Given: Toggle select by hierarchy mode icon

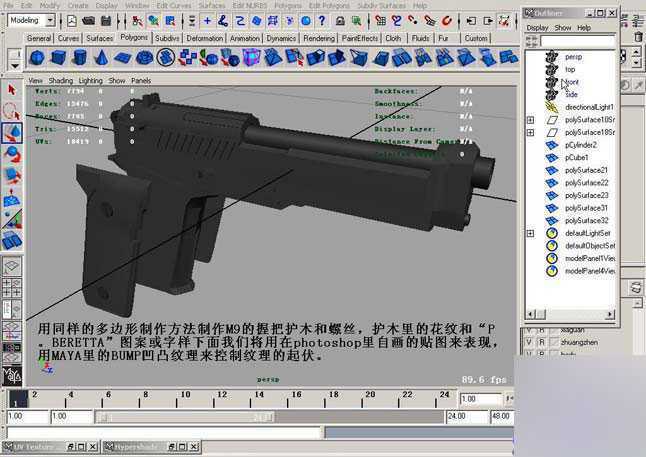Looking at the screenshot, I should tap(137, 20).
